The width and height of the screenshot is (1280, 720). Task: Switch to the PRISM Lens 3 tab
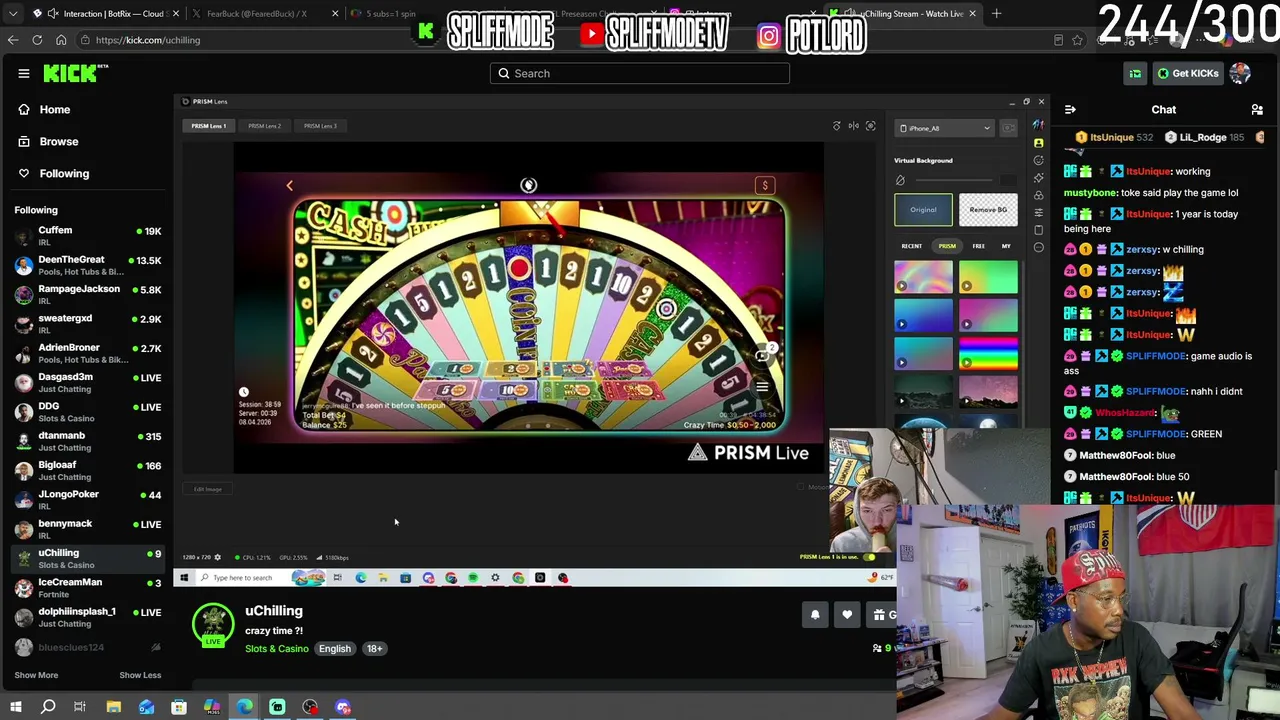click(x=320, y=126)
